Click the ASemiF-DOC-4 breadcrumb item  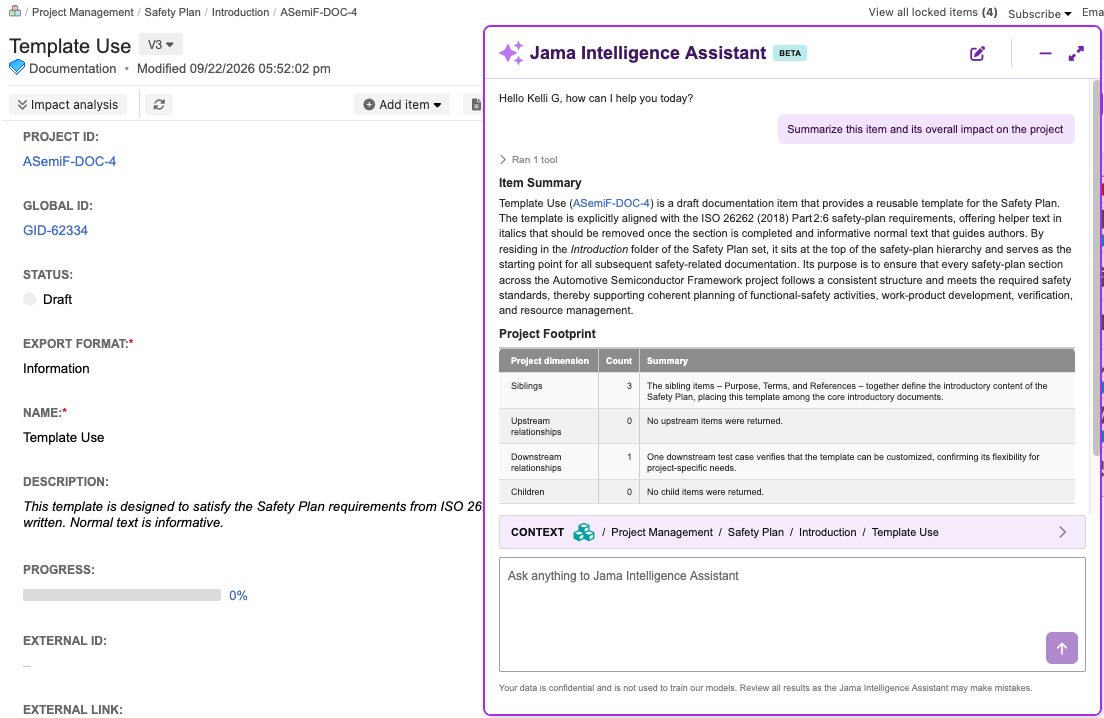318,12
